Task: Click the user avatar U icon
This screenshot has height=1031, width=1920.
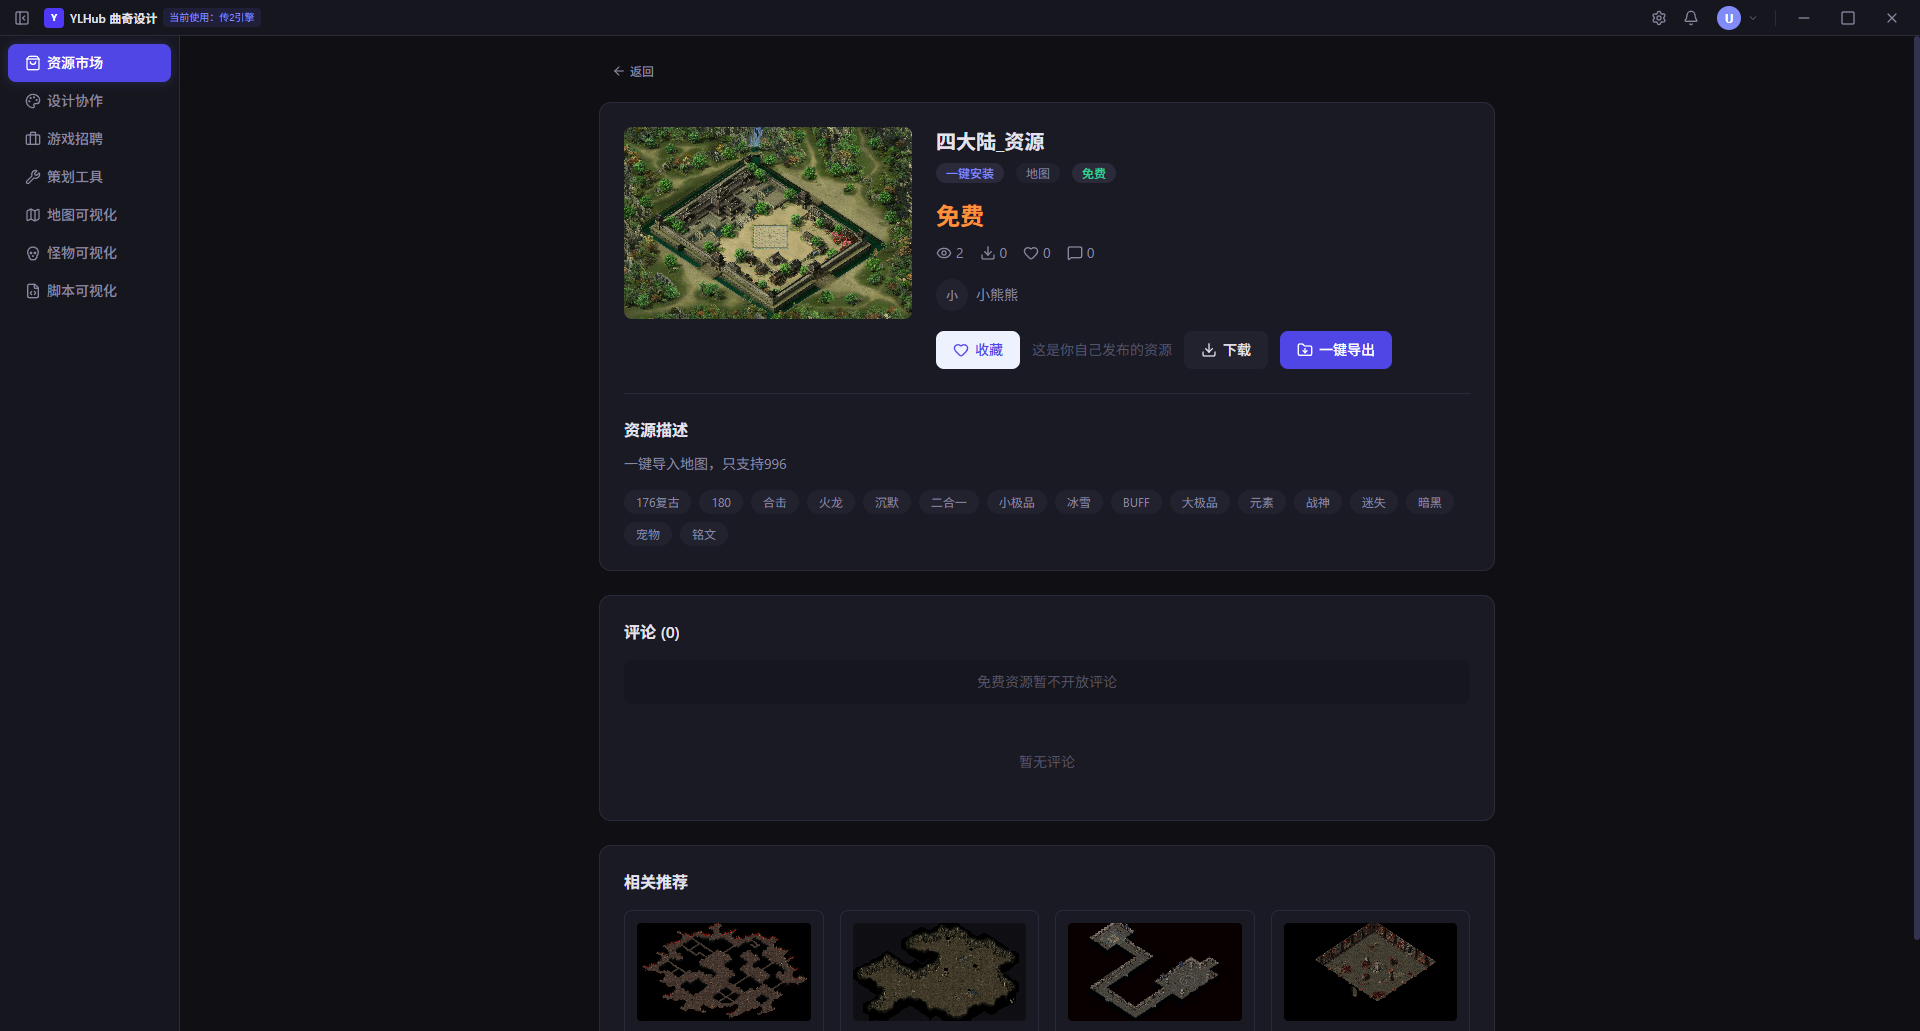Action: [1729, 18]
